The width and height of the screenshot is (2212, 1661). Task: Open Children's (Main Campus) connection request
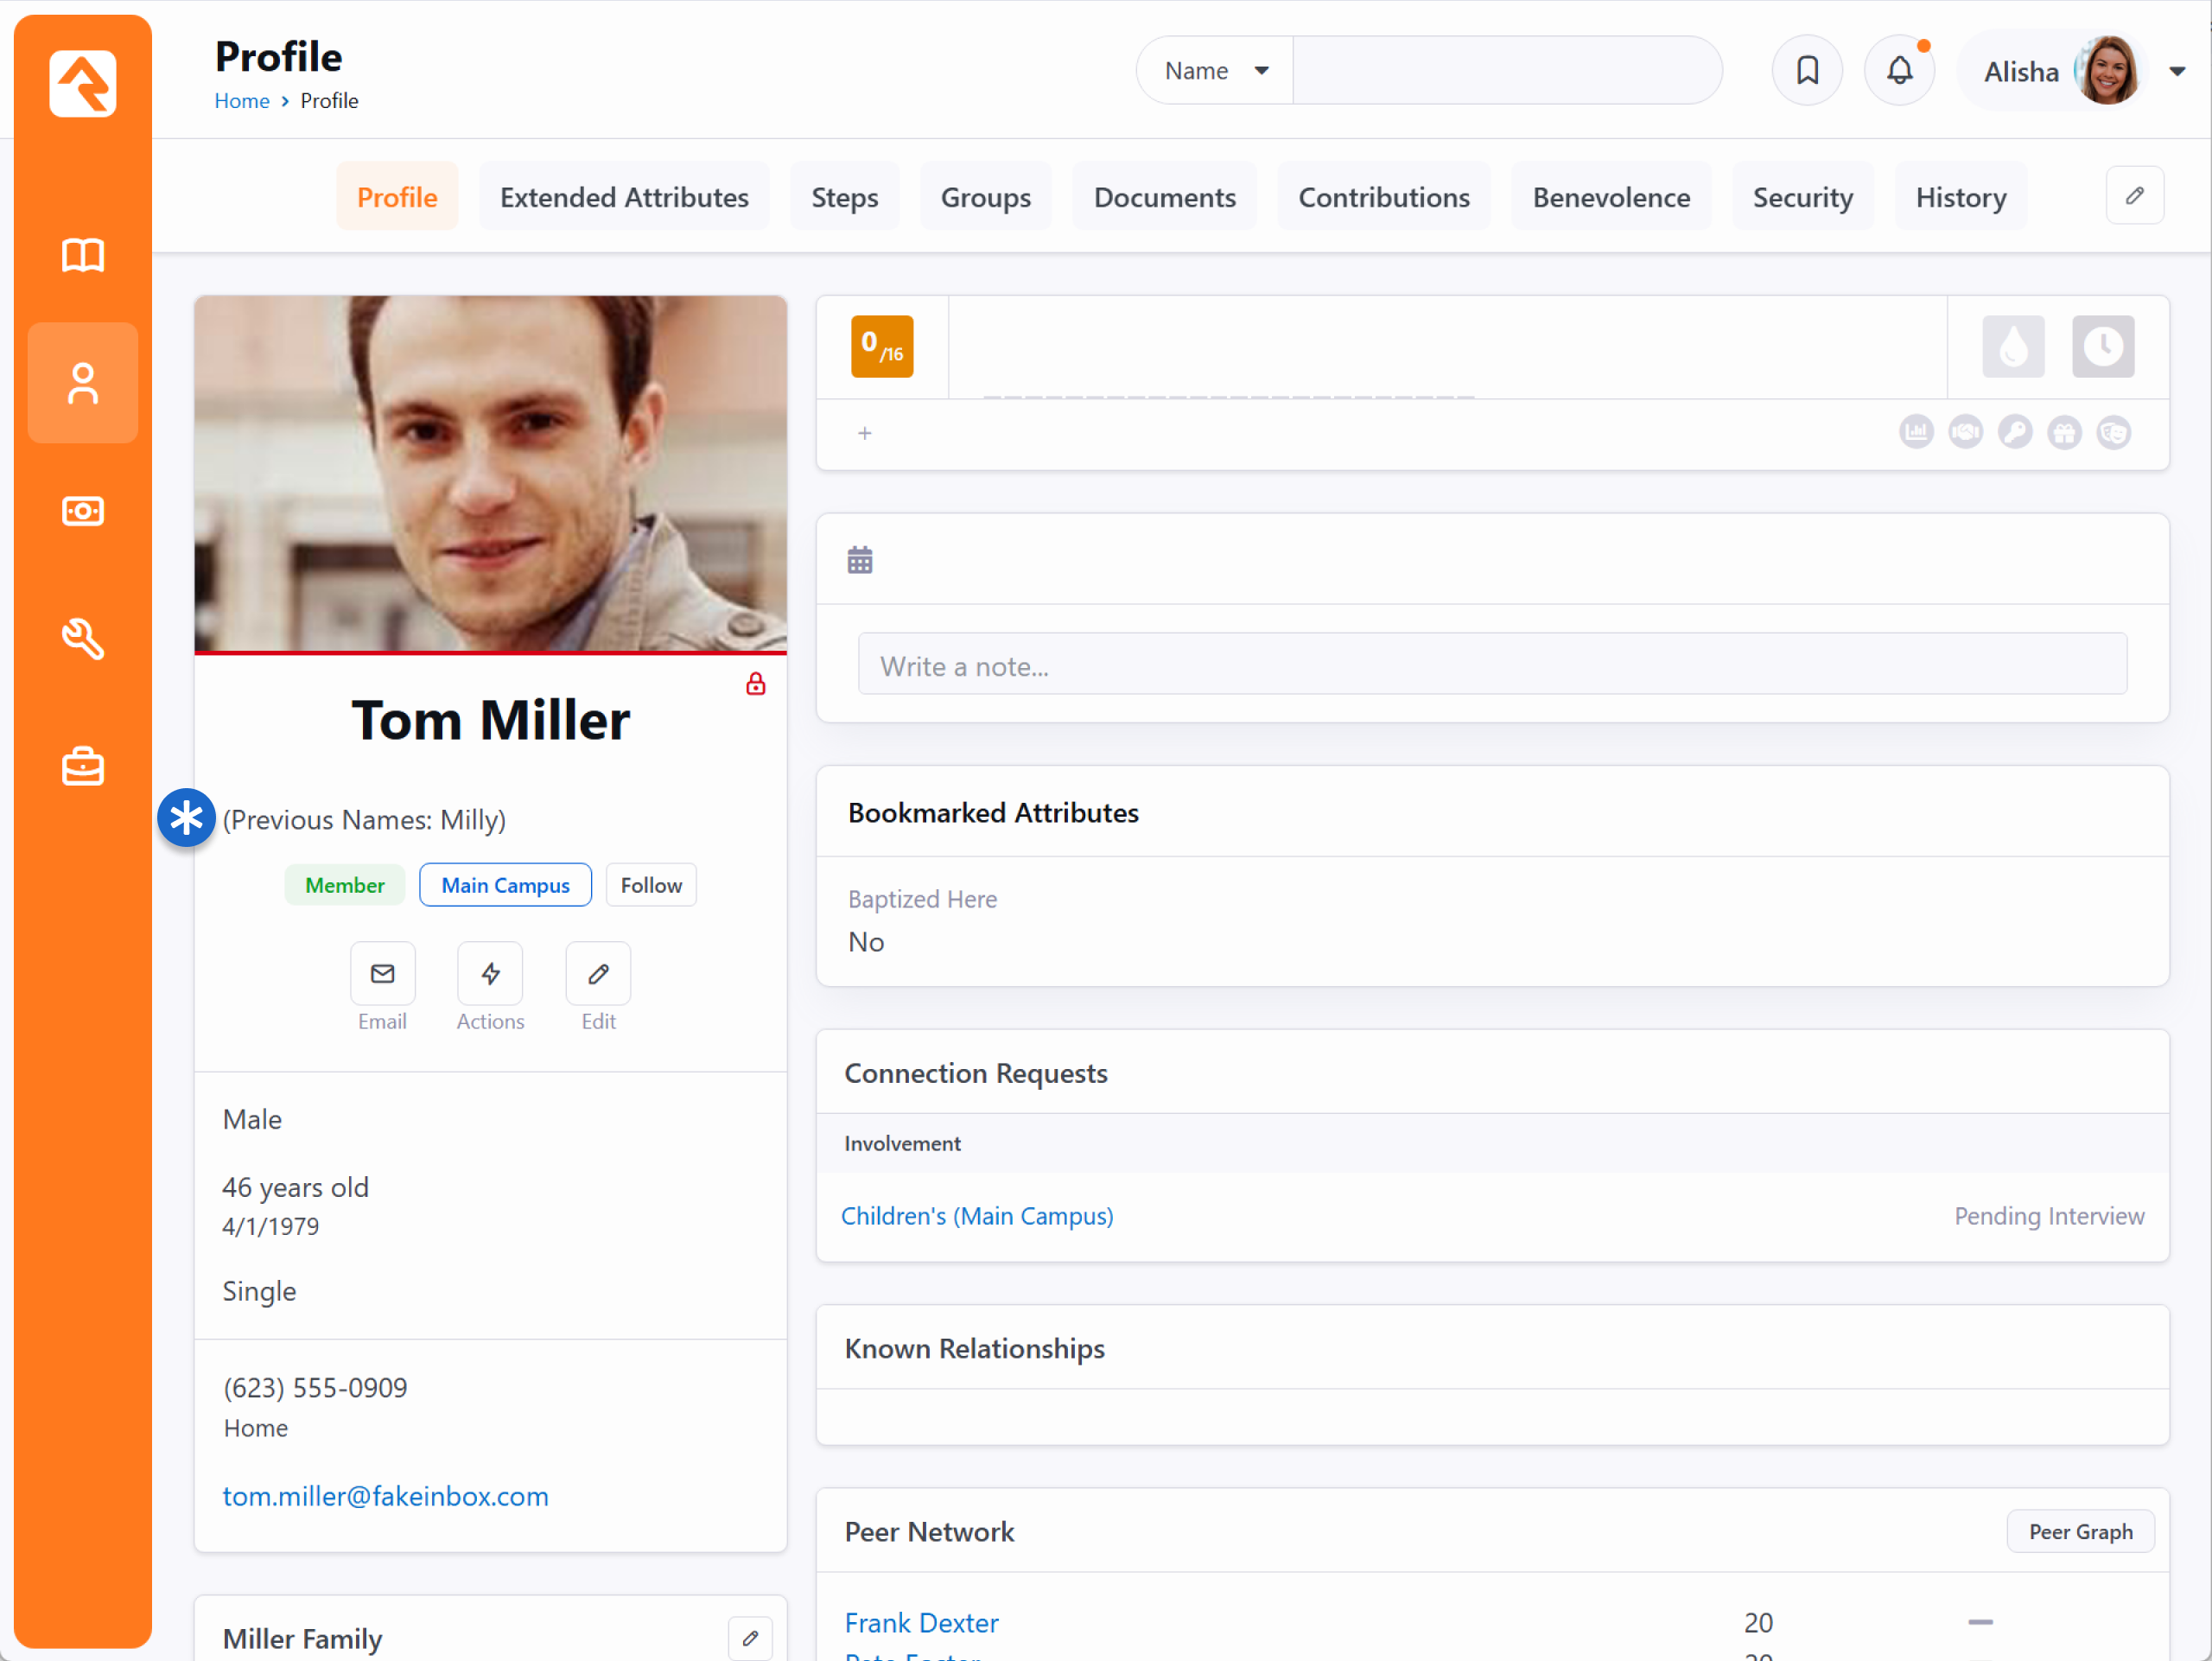pos(977,1216)
